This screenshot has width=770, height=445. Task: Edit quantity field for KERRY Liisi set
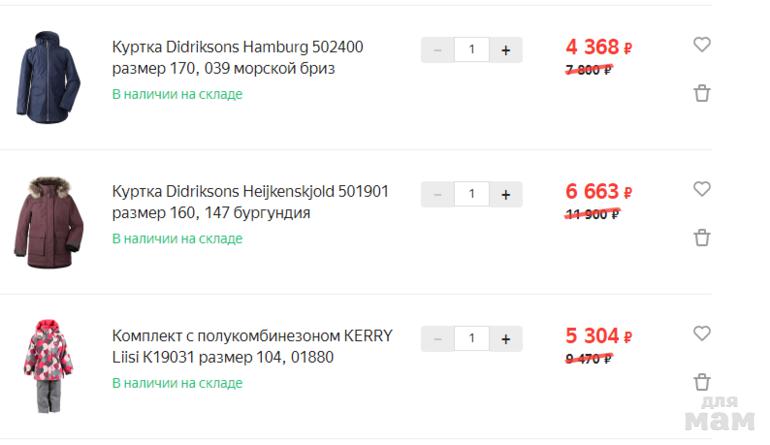click(x=471, y=338)
